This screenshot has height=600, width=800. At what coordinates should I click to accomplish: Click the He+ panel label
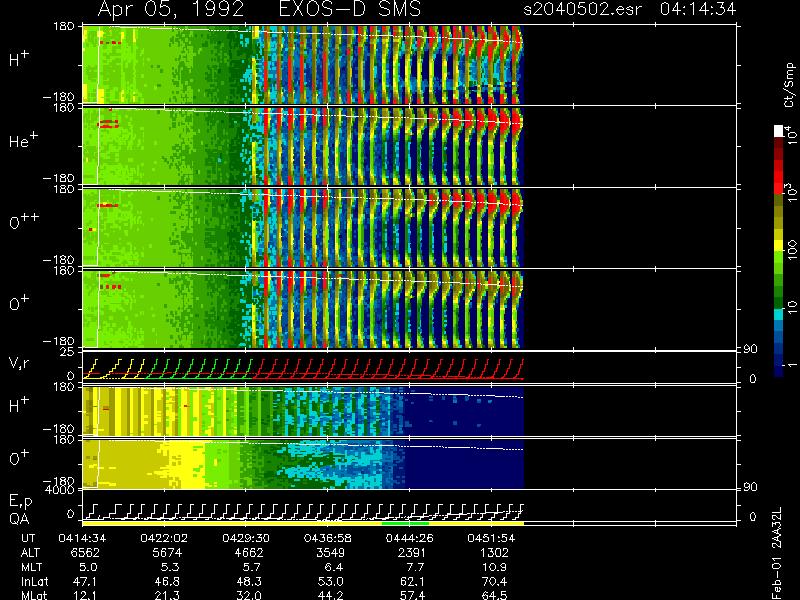pyautogui.click(x=23, y=140)
